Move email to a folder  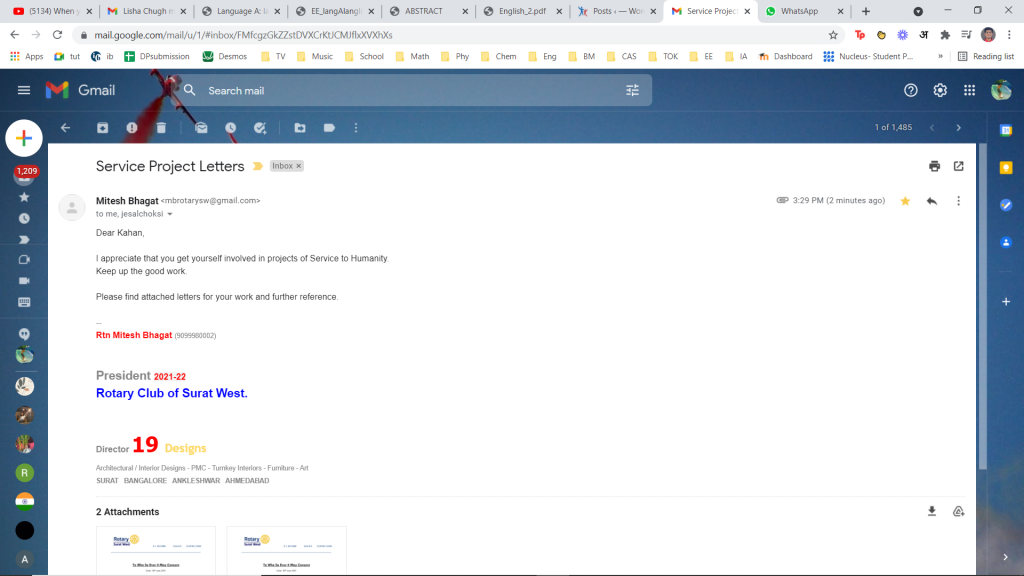click(300, 128)
